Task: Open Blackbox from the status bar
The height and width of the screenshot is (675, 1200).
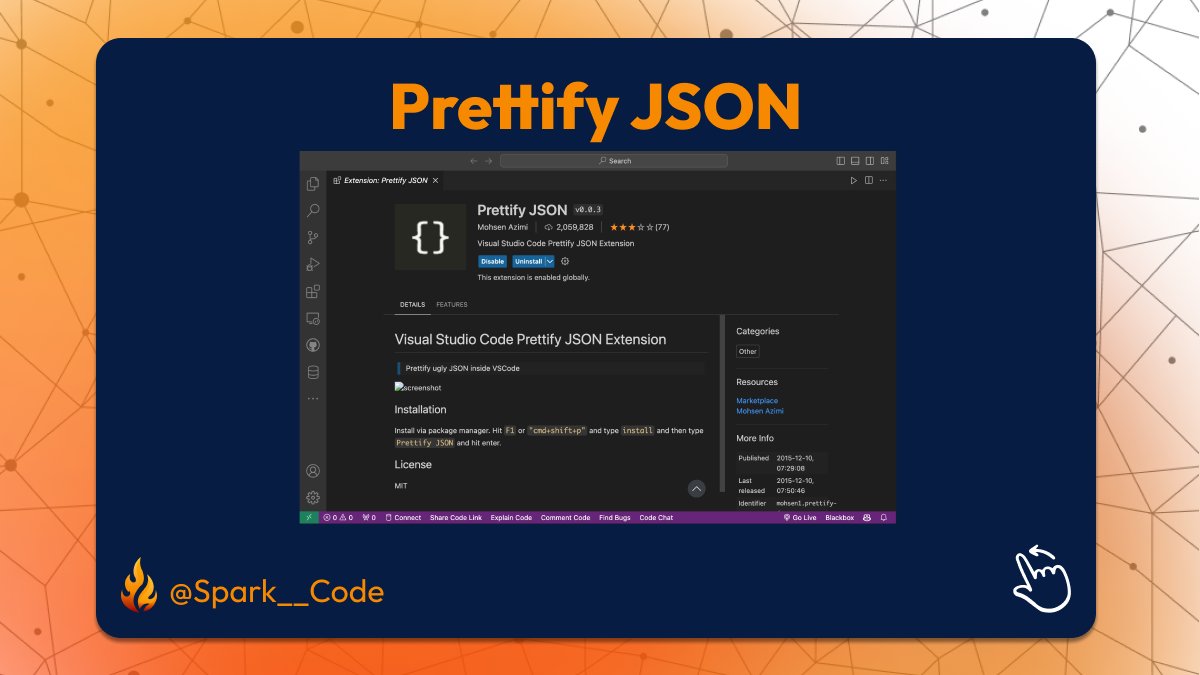Action: (840, 517)
